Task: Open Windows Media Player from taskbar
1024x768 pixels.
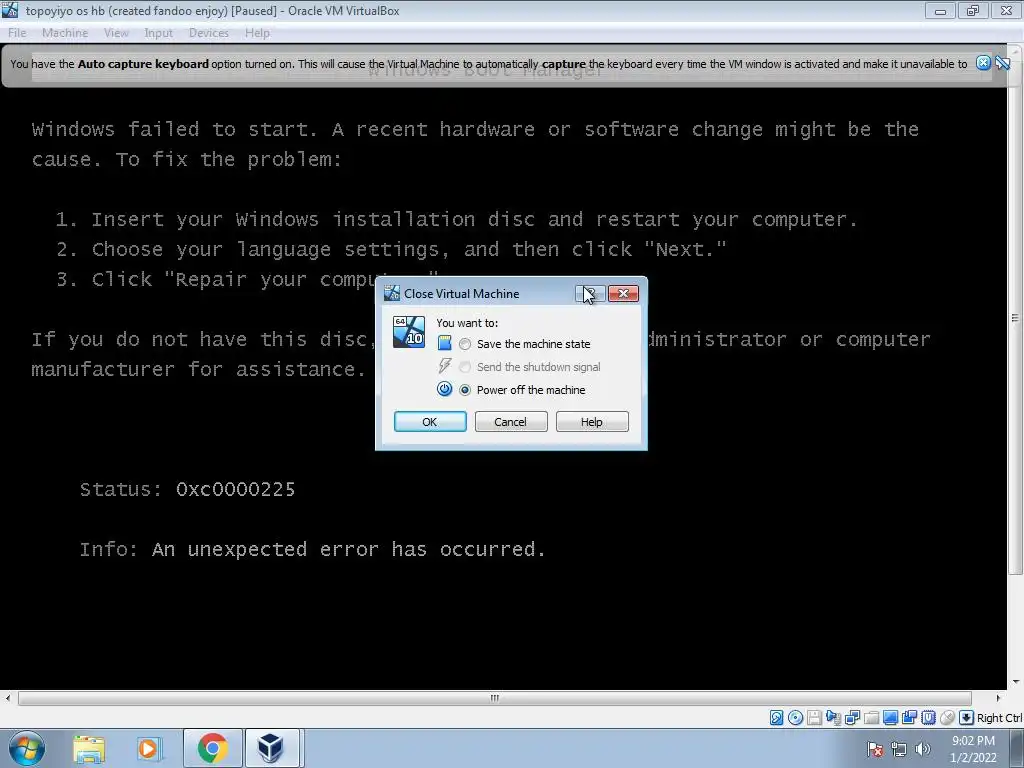Action: coord(149,748)
